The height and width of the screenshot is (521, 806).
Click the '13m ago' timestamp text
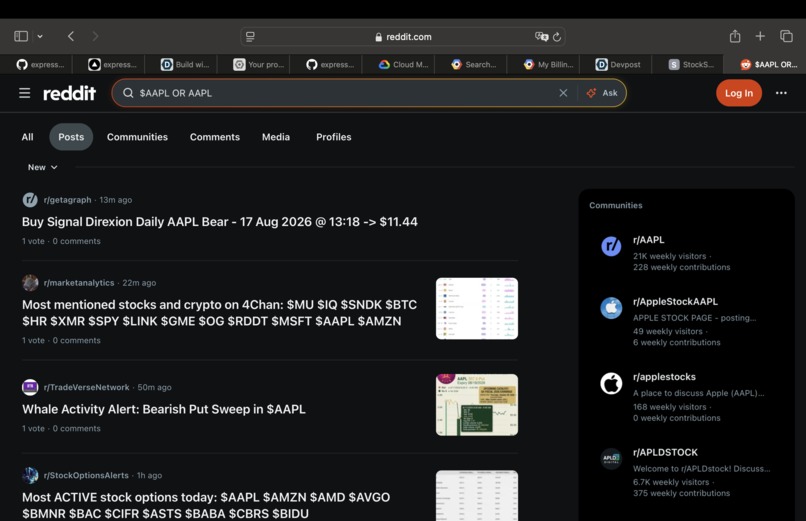click(x=116, y=200)
